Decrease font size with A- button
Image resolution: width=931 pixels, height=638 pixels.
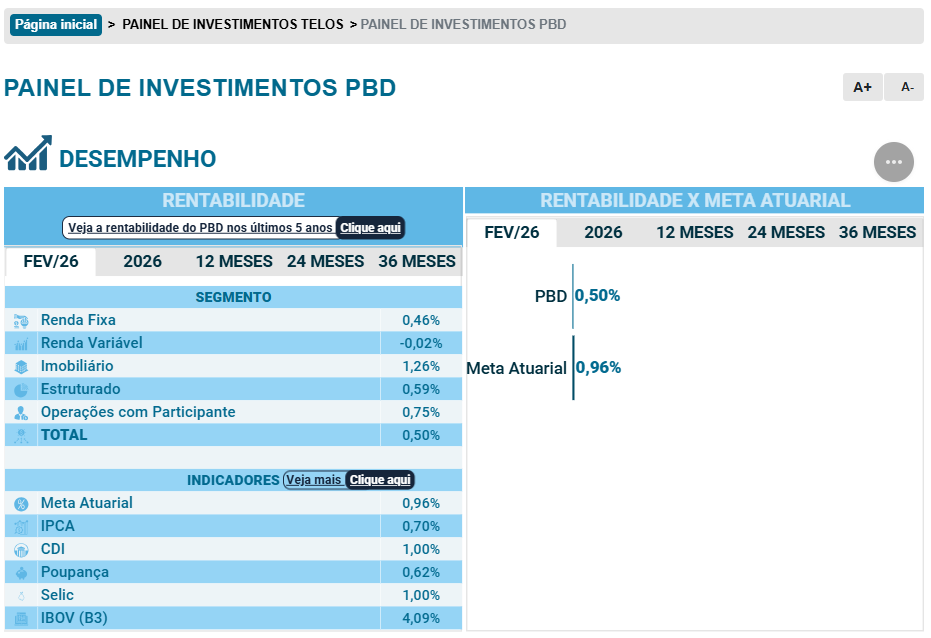click(907, 87)
